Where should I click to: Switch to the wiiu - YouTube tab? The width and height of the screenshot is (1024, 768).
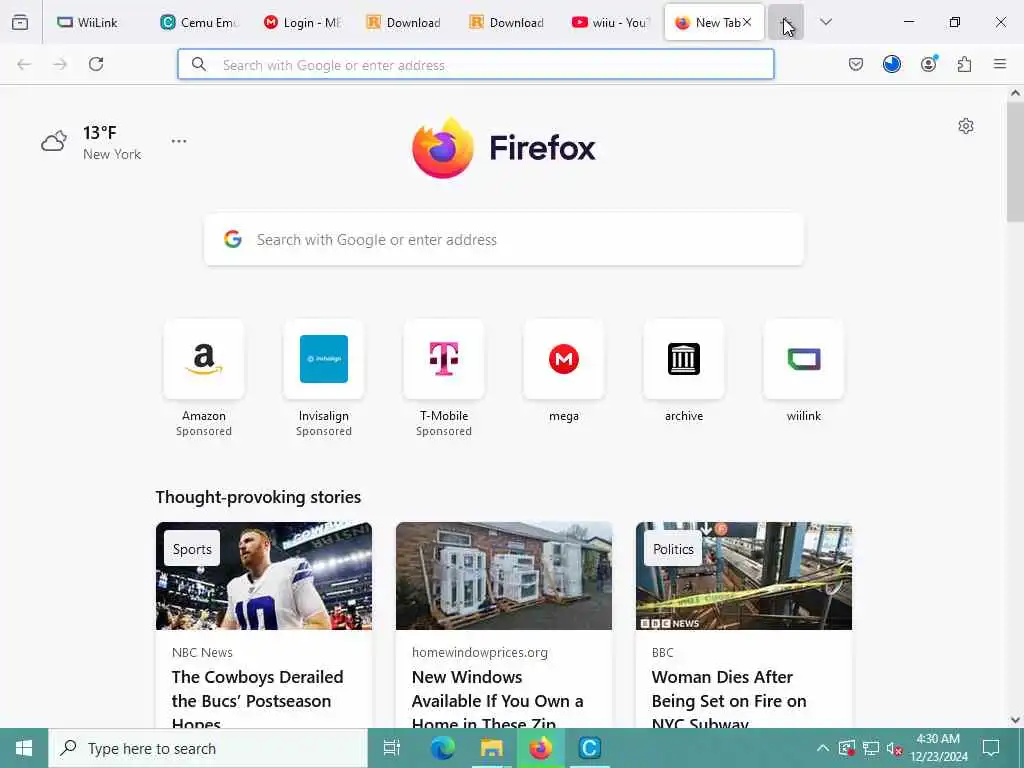pos(611,22)
